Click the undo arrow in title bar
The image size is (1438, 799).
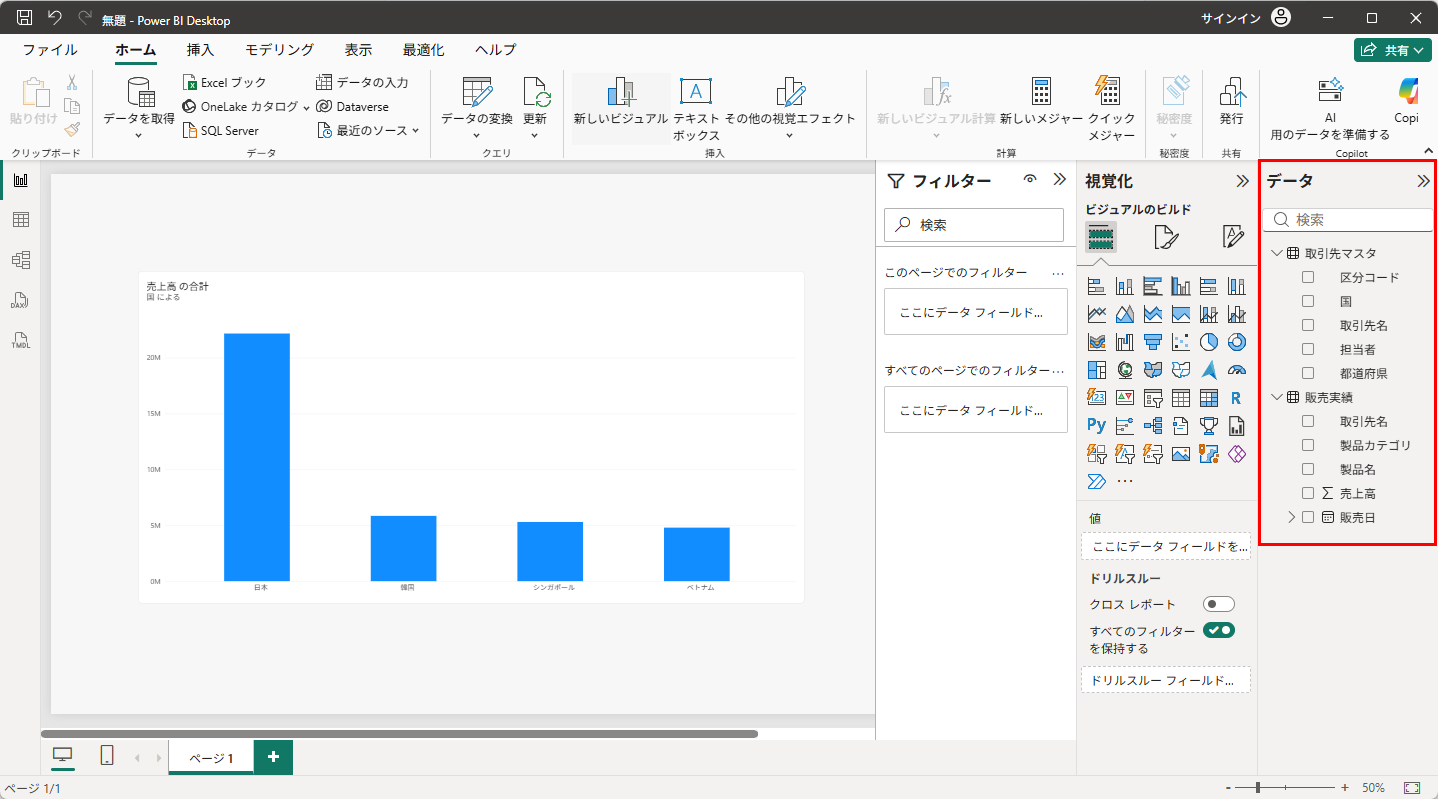(55, 18)
